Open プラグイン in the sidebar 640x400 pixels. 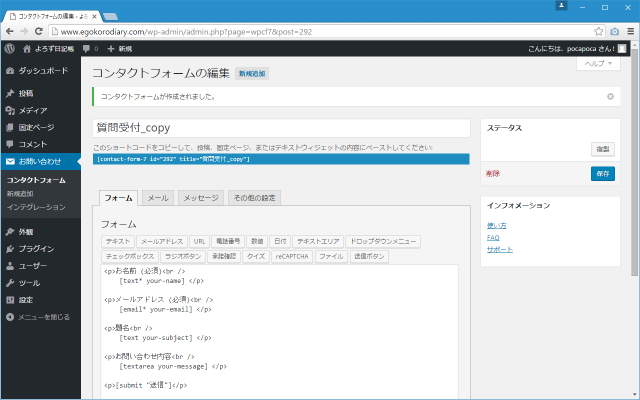click(x=35, y=248)
